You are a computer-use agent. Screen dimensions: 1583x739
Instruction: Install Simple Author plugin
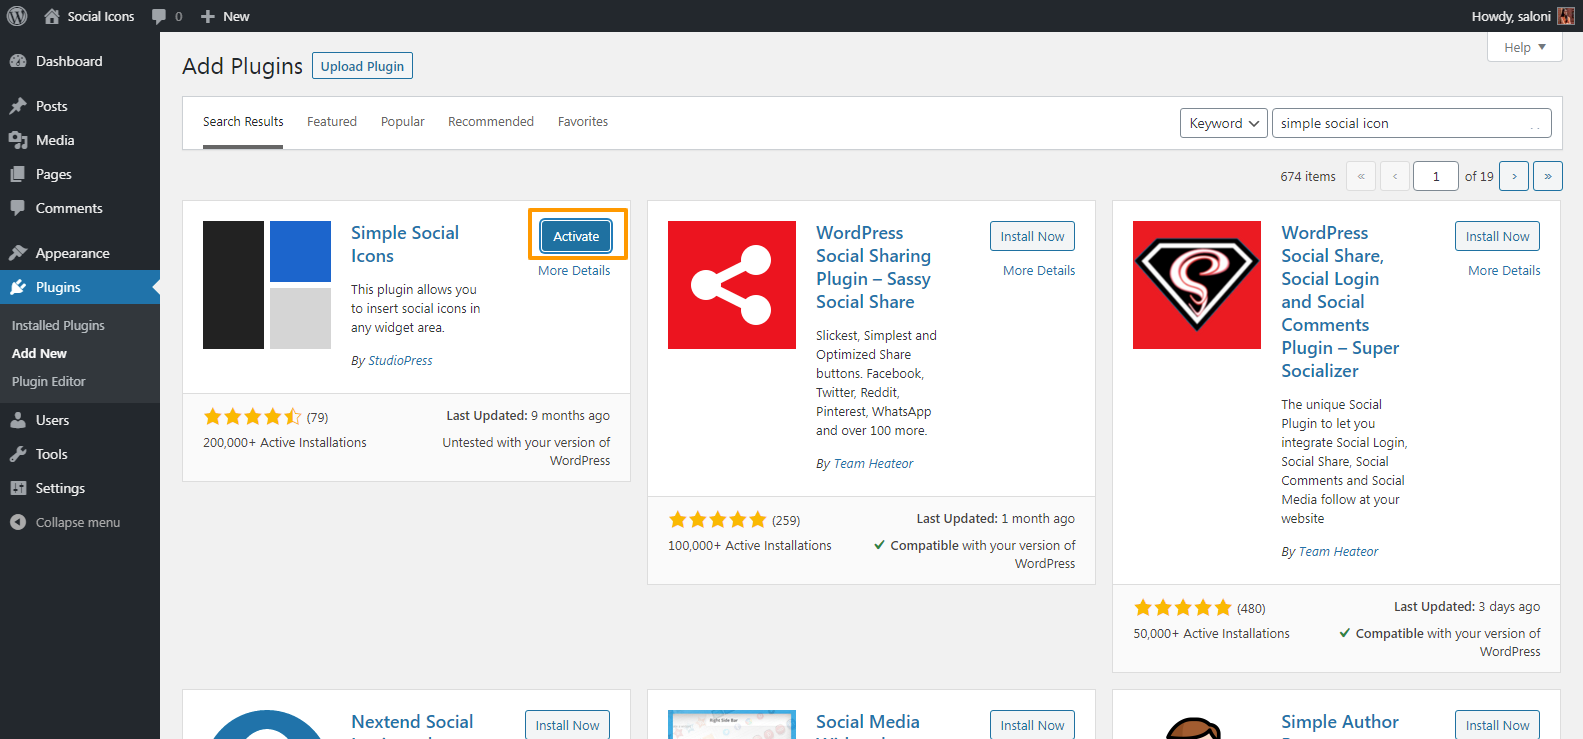click(x=1497, y=725)
